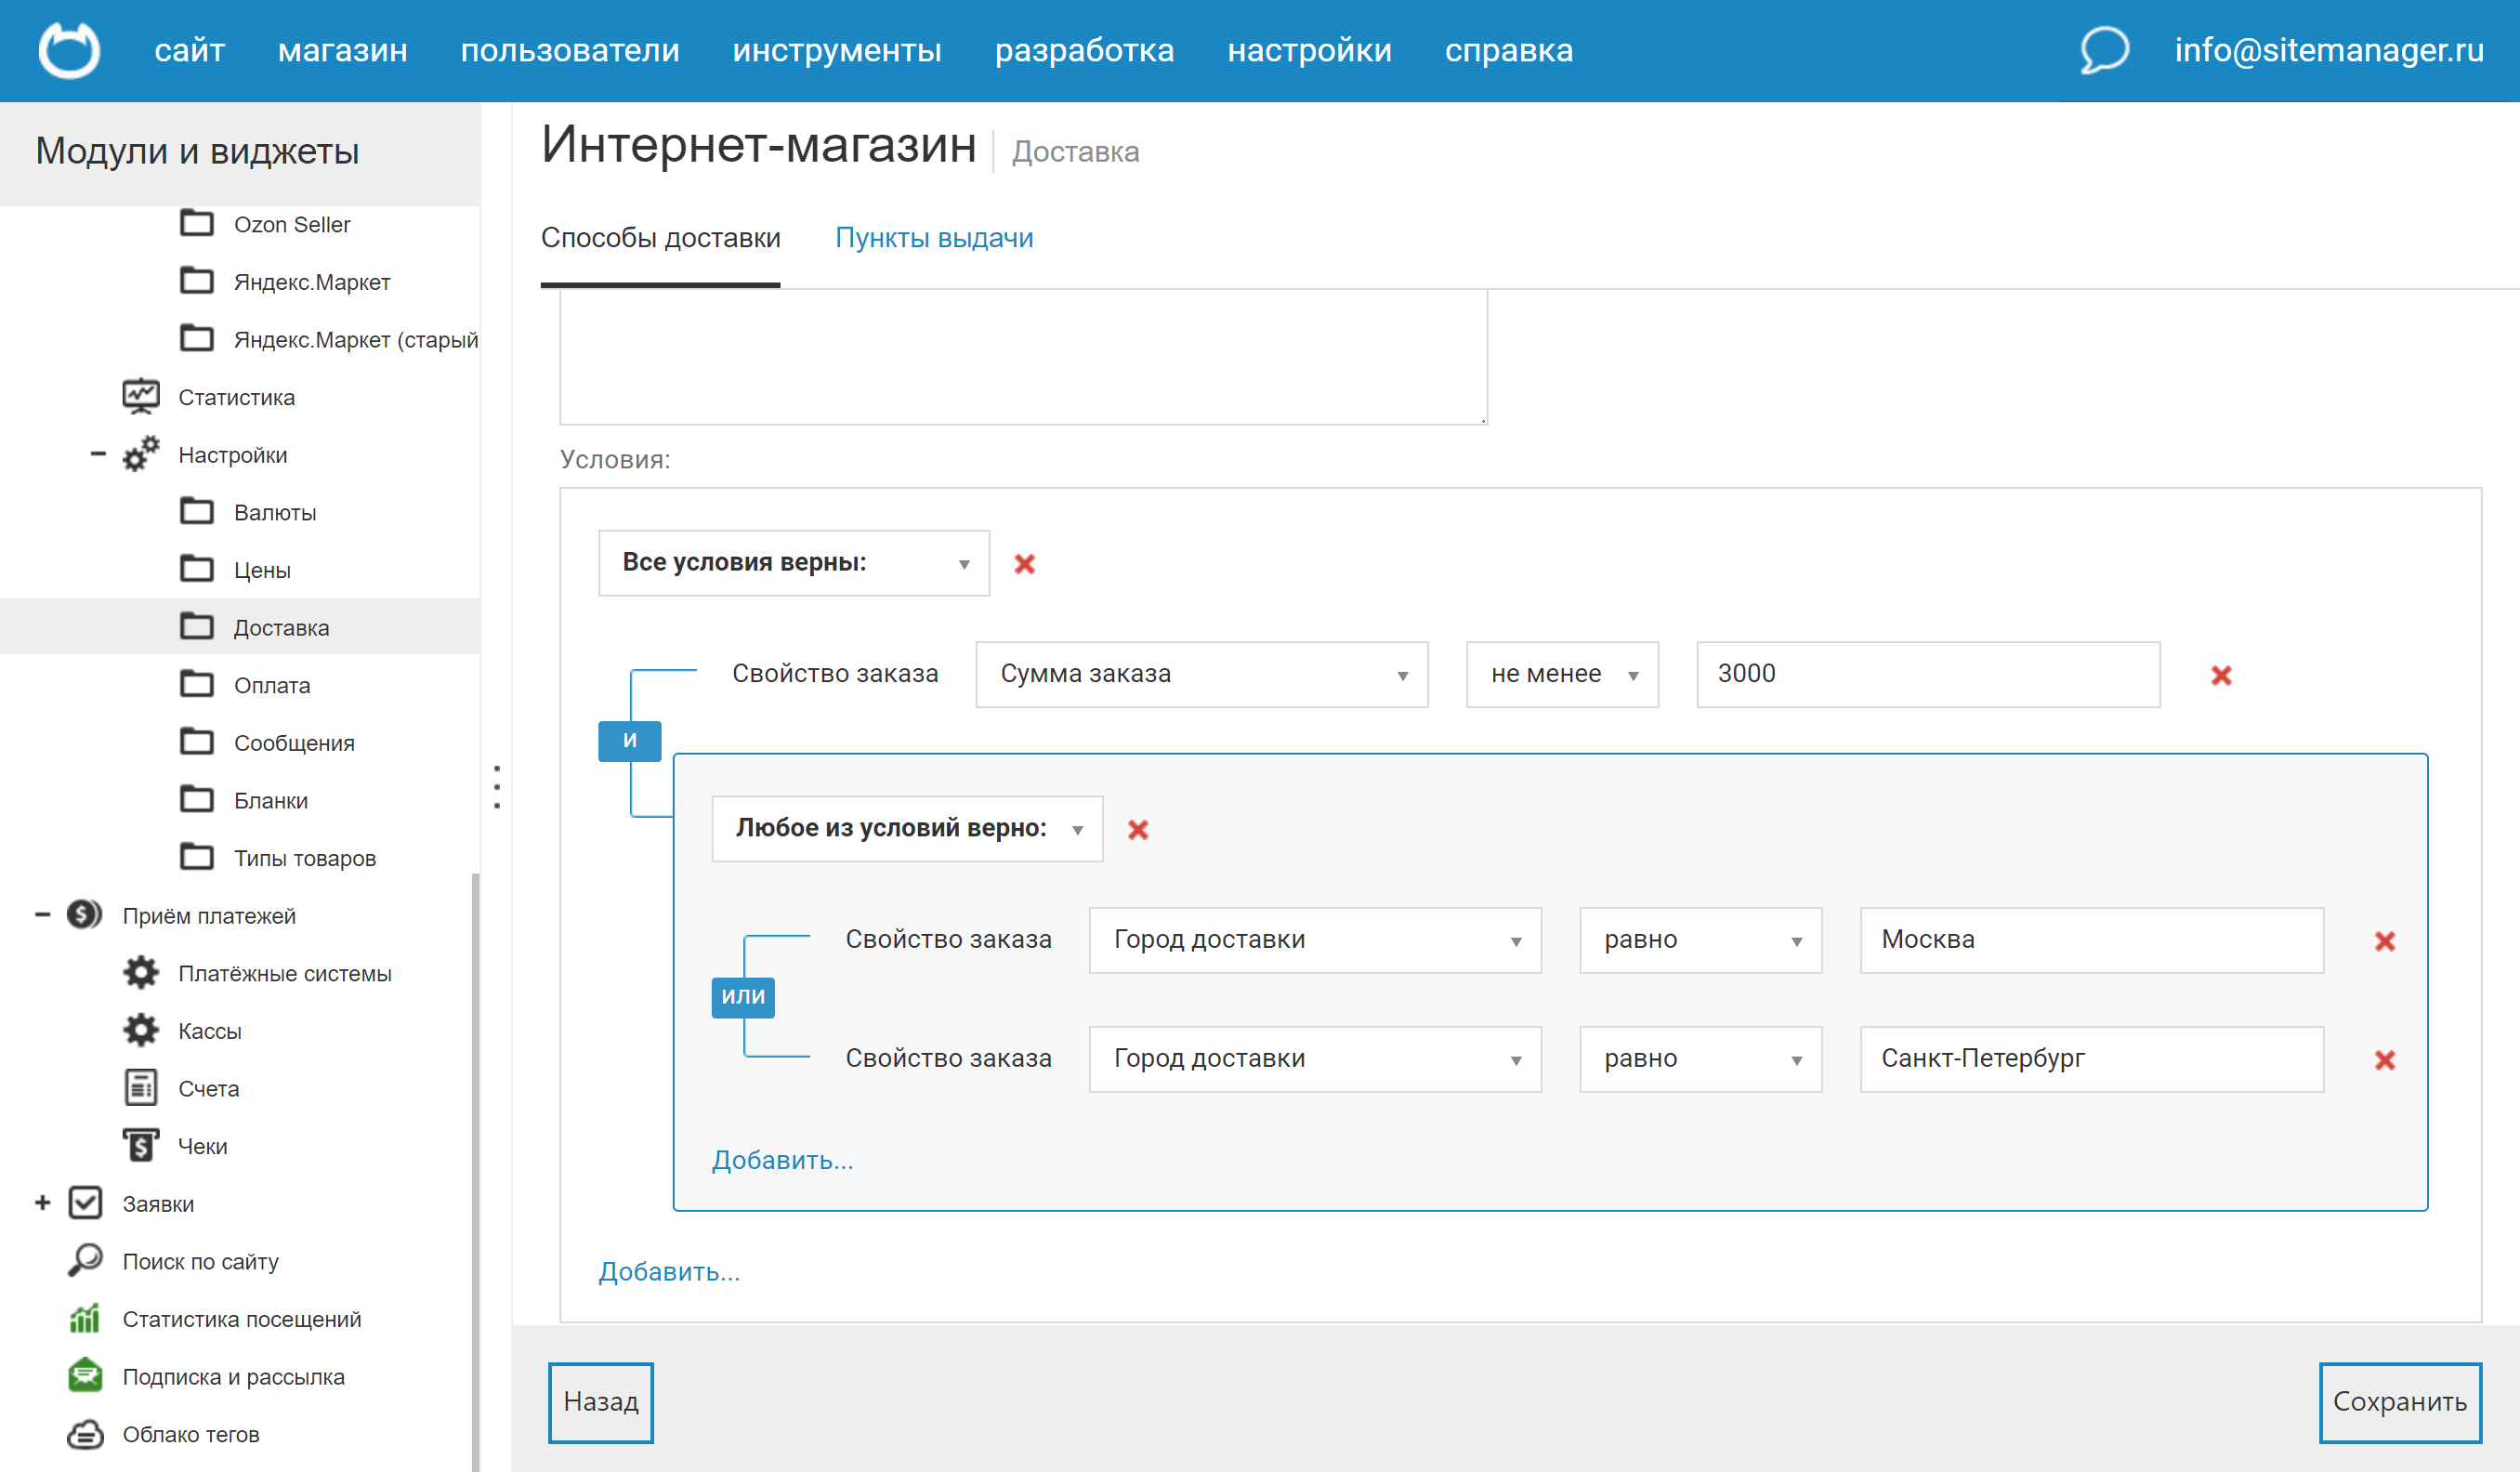Viewport: 2520px width, 1472px height.
Task: Switch to the Пункты выдачи tab
Action: (x=935, y=238)
